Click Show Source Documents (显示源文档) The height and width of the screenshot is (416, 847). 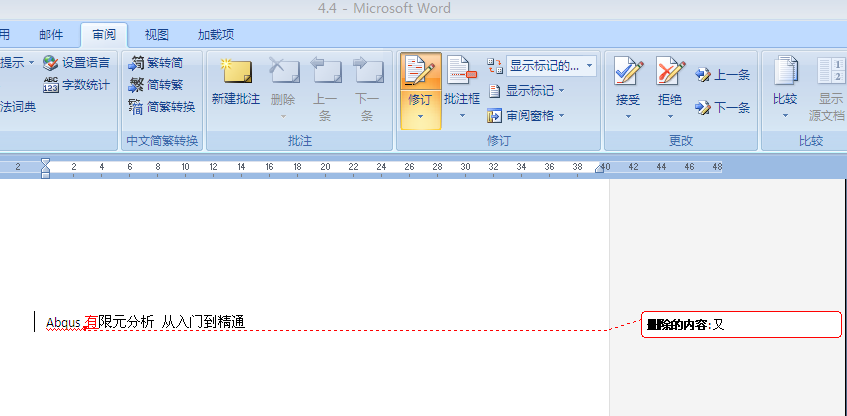click(x=830, y=90)
